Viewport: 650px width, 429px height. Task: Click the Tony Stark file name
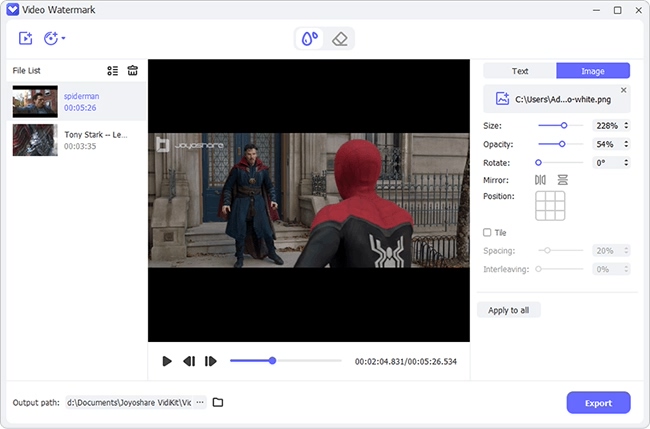(96, 135)
